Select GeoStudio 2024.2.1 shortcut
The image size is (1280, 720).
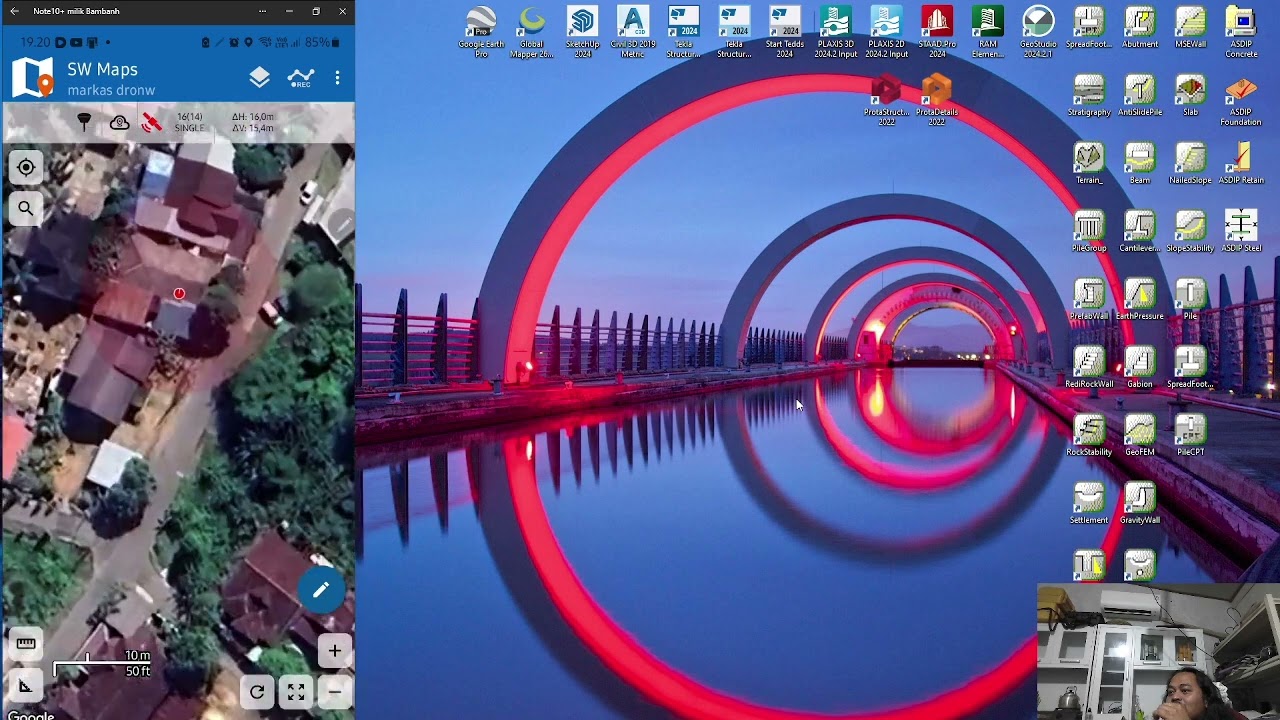click(x=1038, y=32)
